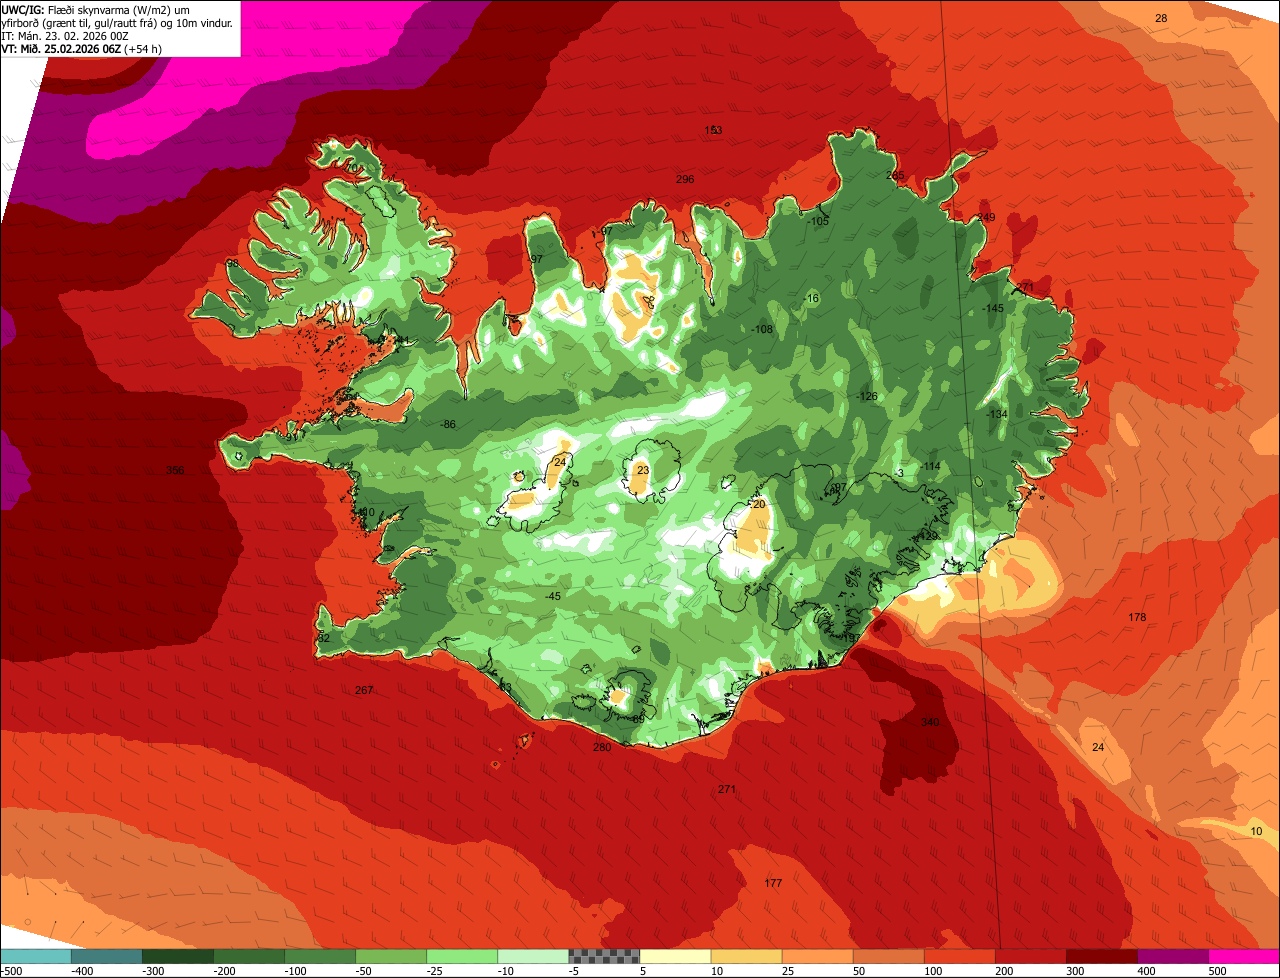This screenshot has height=978, width=1280.
Task: Choose the light green -25 to -10 swatch
Action: (461, 956)
